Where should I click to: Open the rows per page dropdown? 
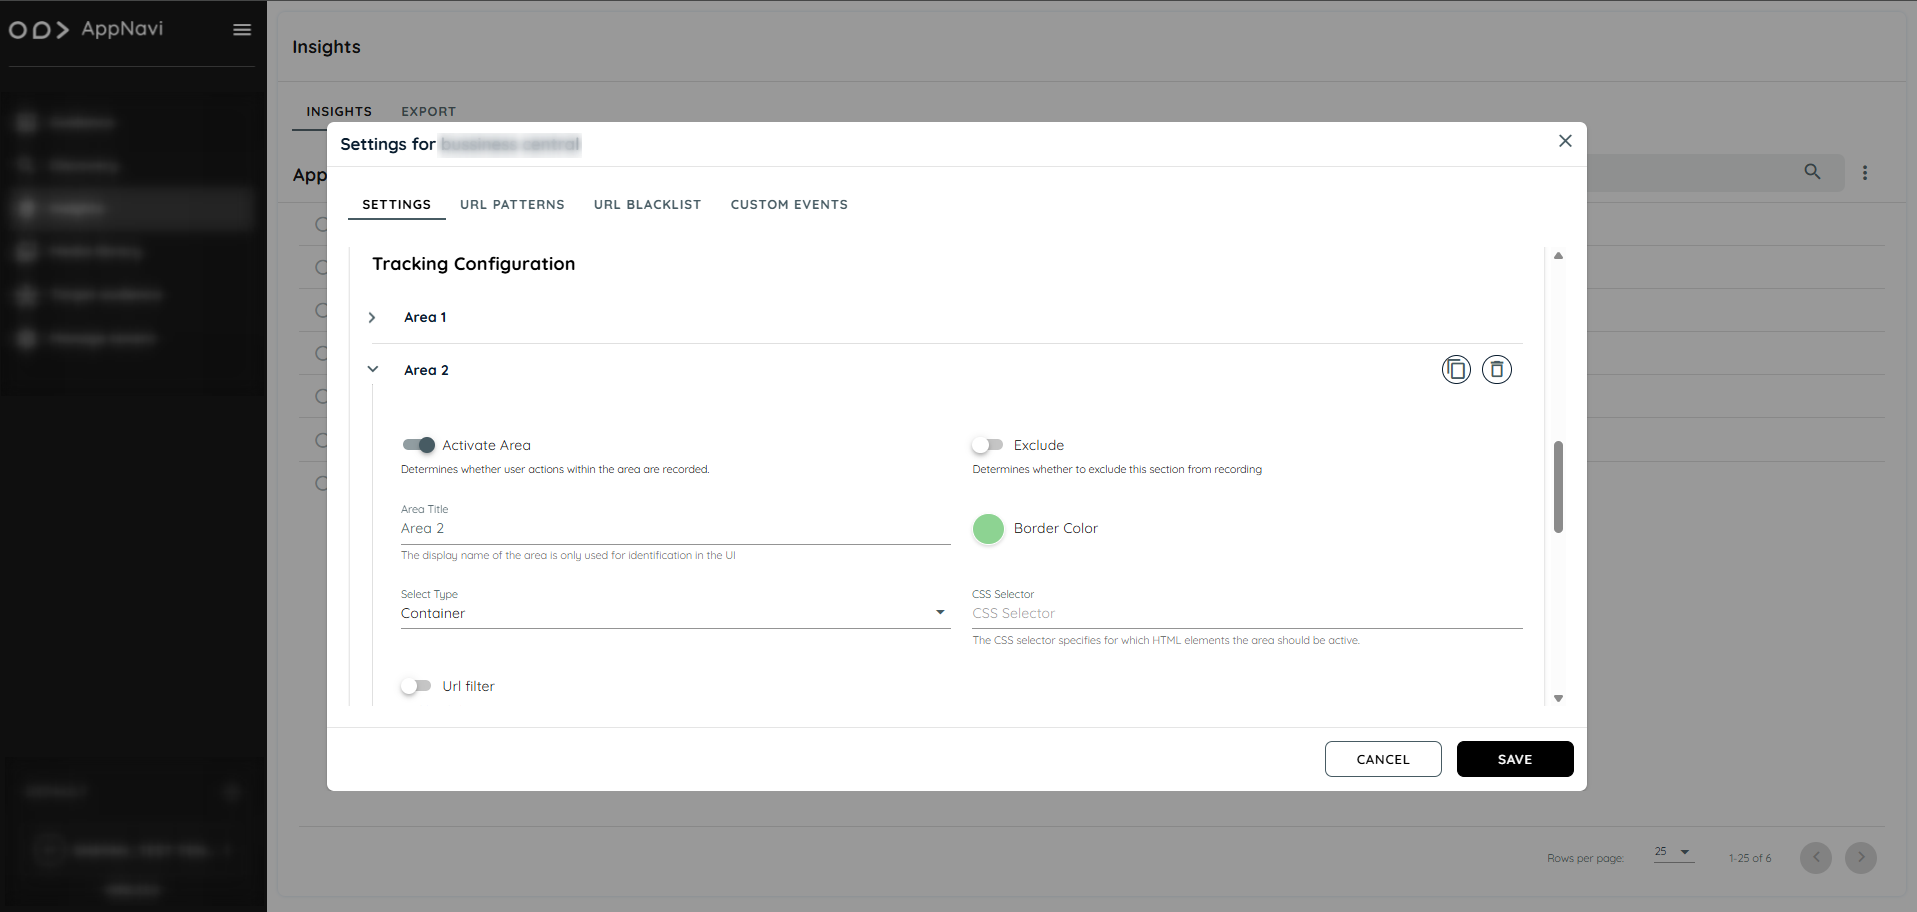[x=1673, y=852]
